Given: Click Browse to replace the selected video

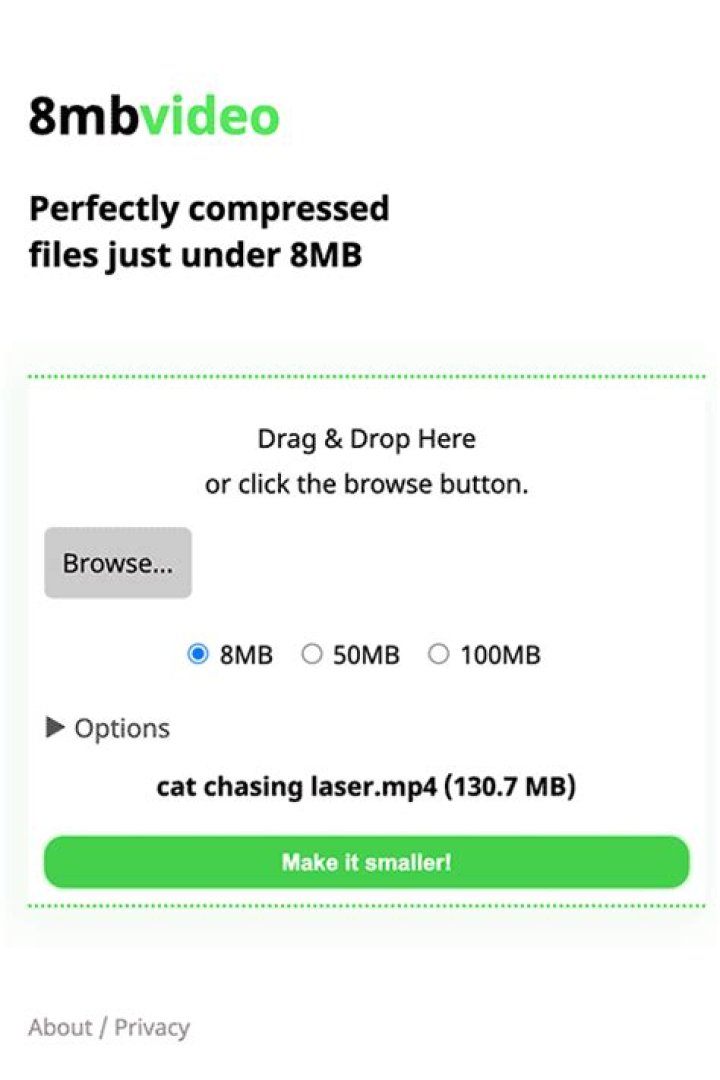Looking at the screenshot, I should [117, 562].
